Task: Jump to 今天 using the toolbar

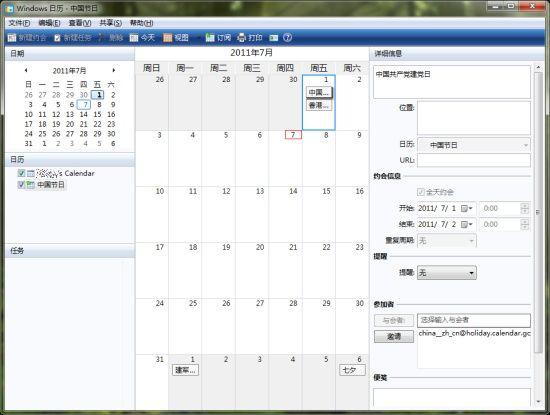Action: [142, 38]
